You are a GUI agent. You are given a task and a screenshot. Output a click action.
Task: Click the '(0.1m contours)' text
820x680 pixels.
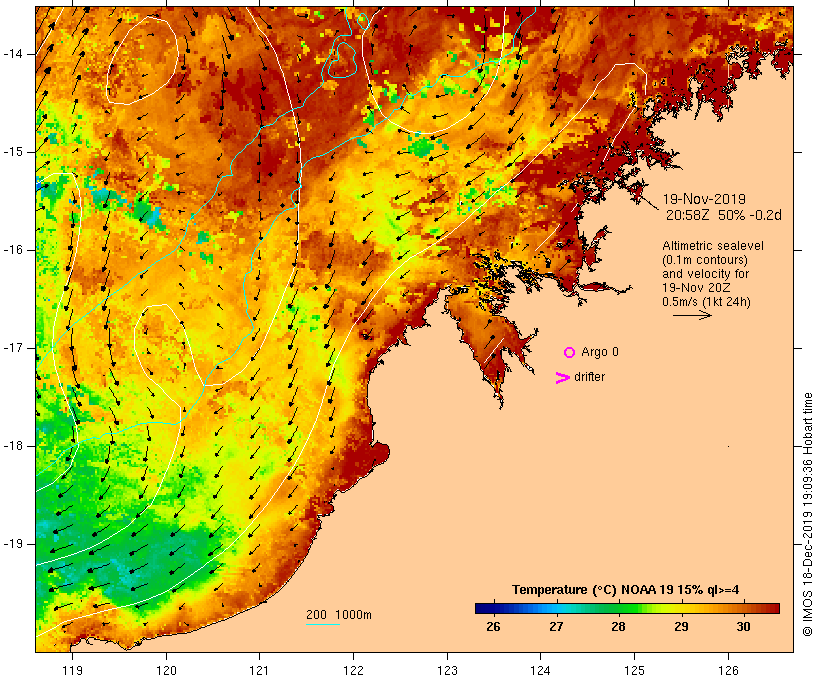(x=705, y=260)
